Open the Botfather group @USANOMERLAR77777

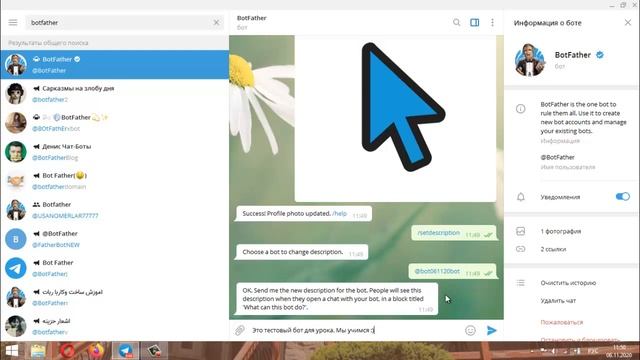coord(115,210)
